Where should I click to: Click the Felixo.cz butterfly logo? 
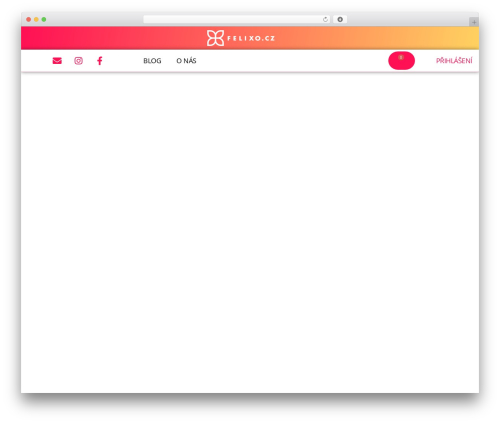(x=215, y=38)
